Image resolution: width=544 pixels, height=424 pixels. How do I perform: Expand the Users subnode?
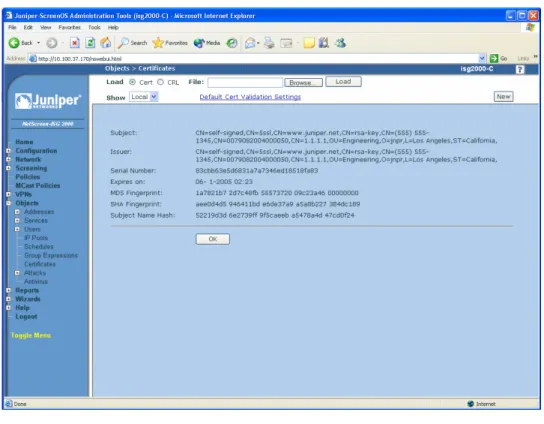coord(17,229)
